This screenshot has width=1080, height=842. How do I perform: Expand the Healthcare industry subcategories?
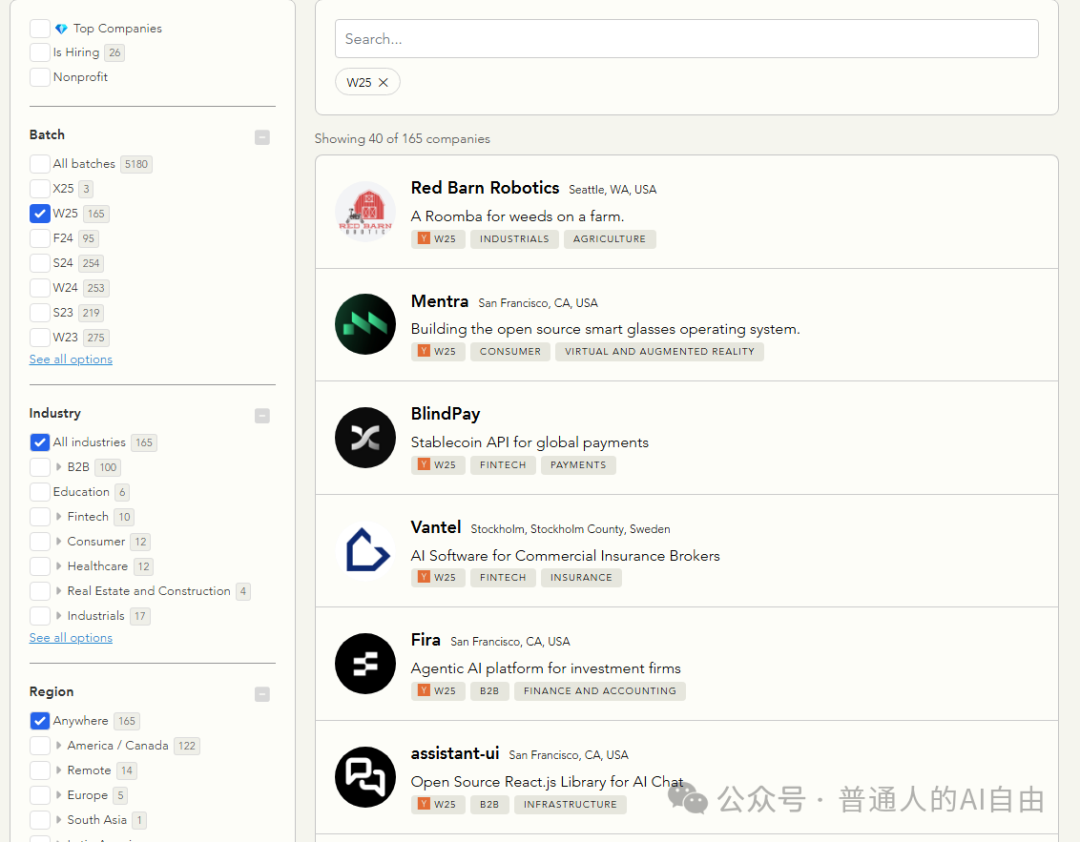pyautogui.click(x=59, y=566)
